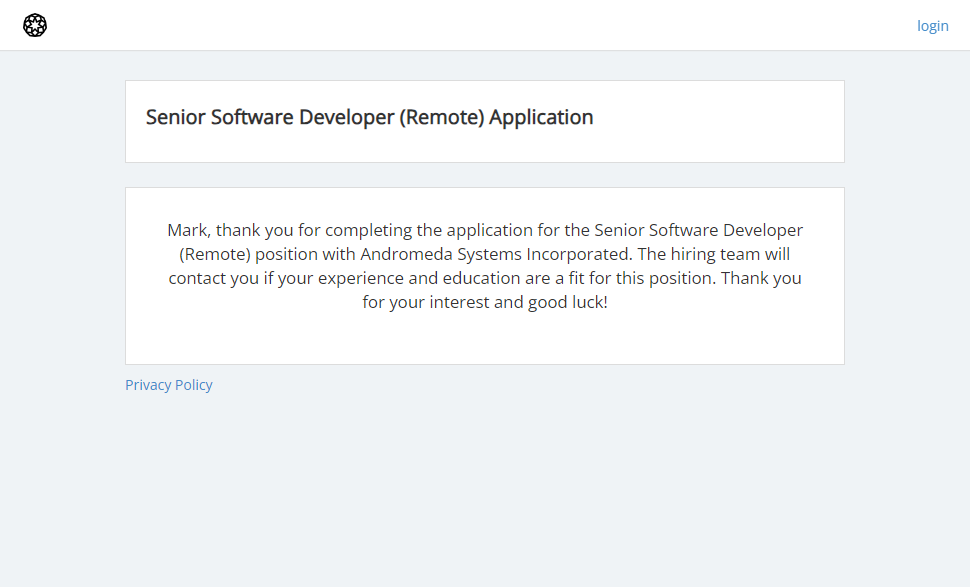Click the blank area of the top navigation bar
The height and width of the screenshot is (587, 970).
(480, 25)
